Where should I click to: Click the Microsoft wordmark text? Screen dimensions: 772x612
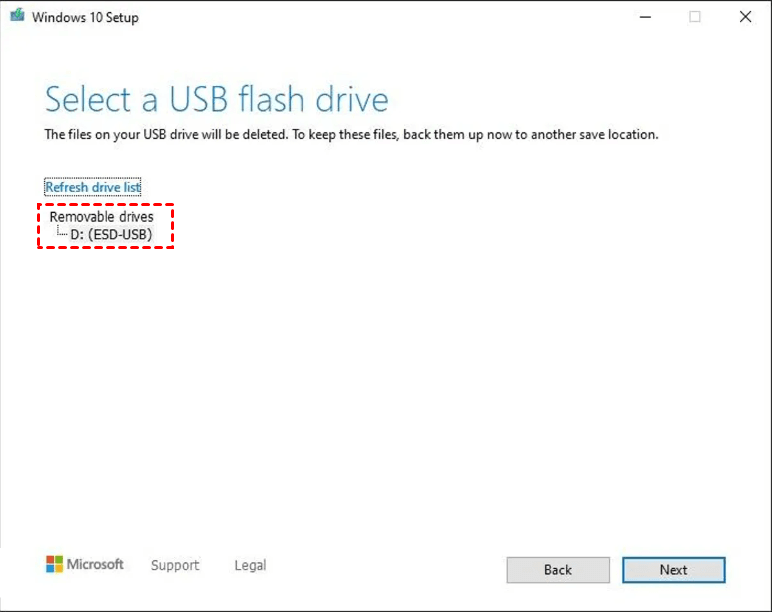click(95, 565)
